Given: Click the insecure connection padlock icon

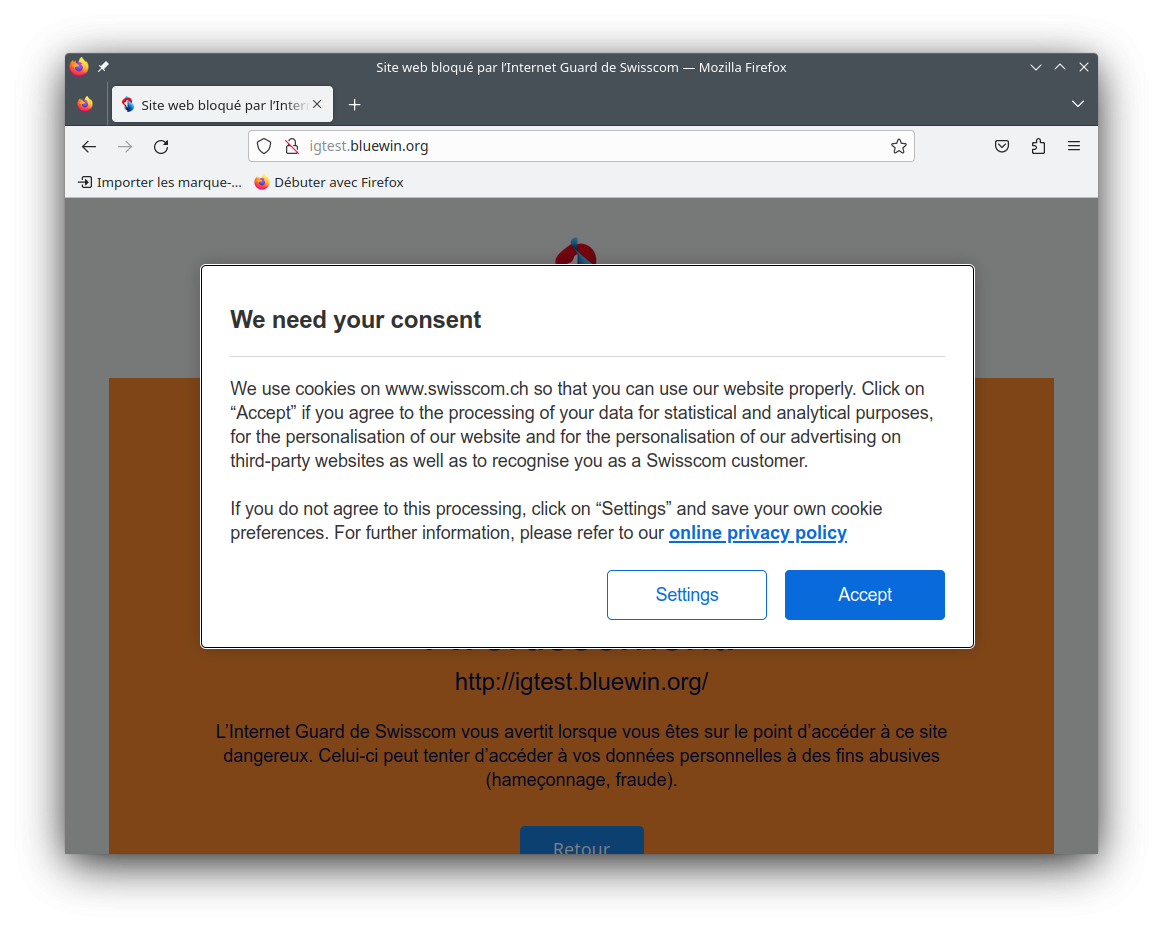Looking at the screenshot, I should 292,146.
